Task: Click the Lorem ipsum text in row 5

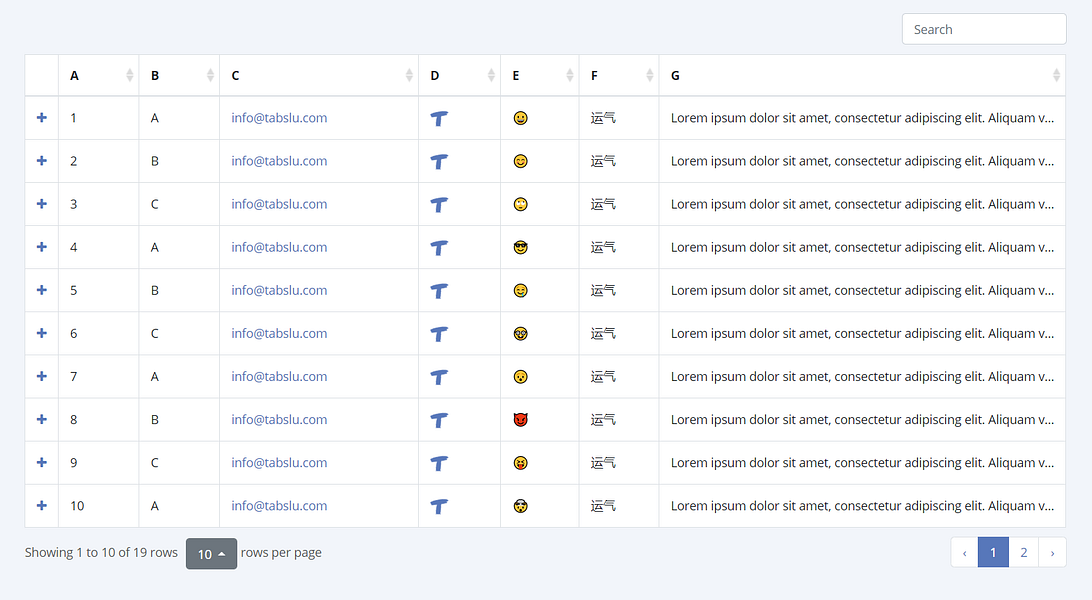Action: [862, 290]
